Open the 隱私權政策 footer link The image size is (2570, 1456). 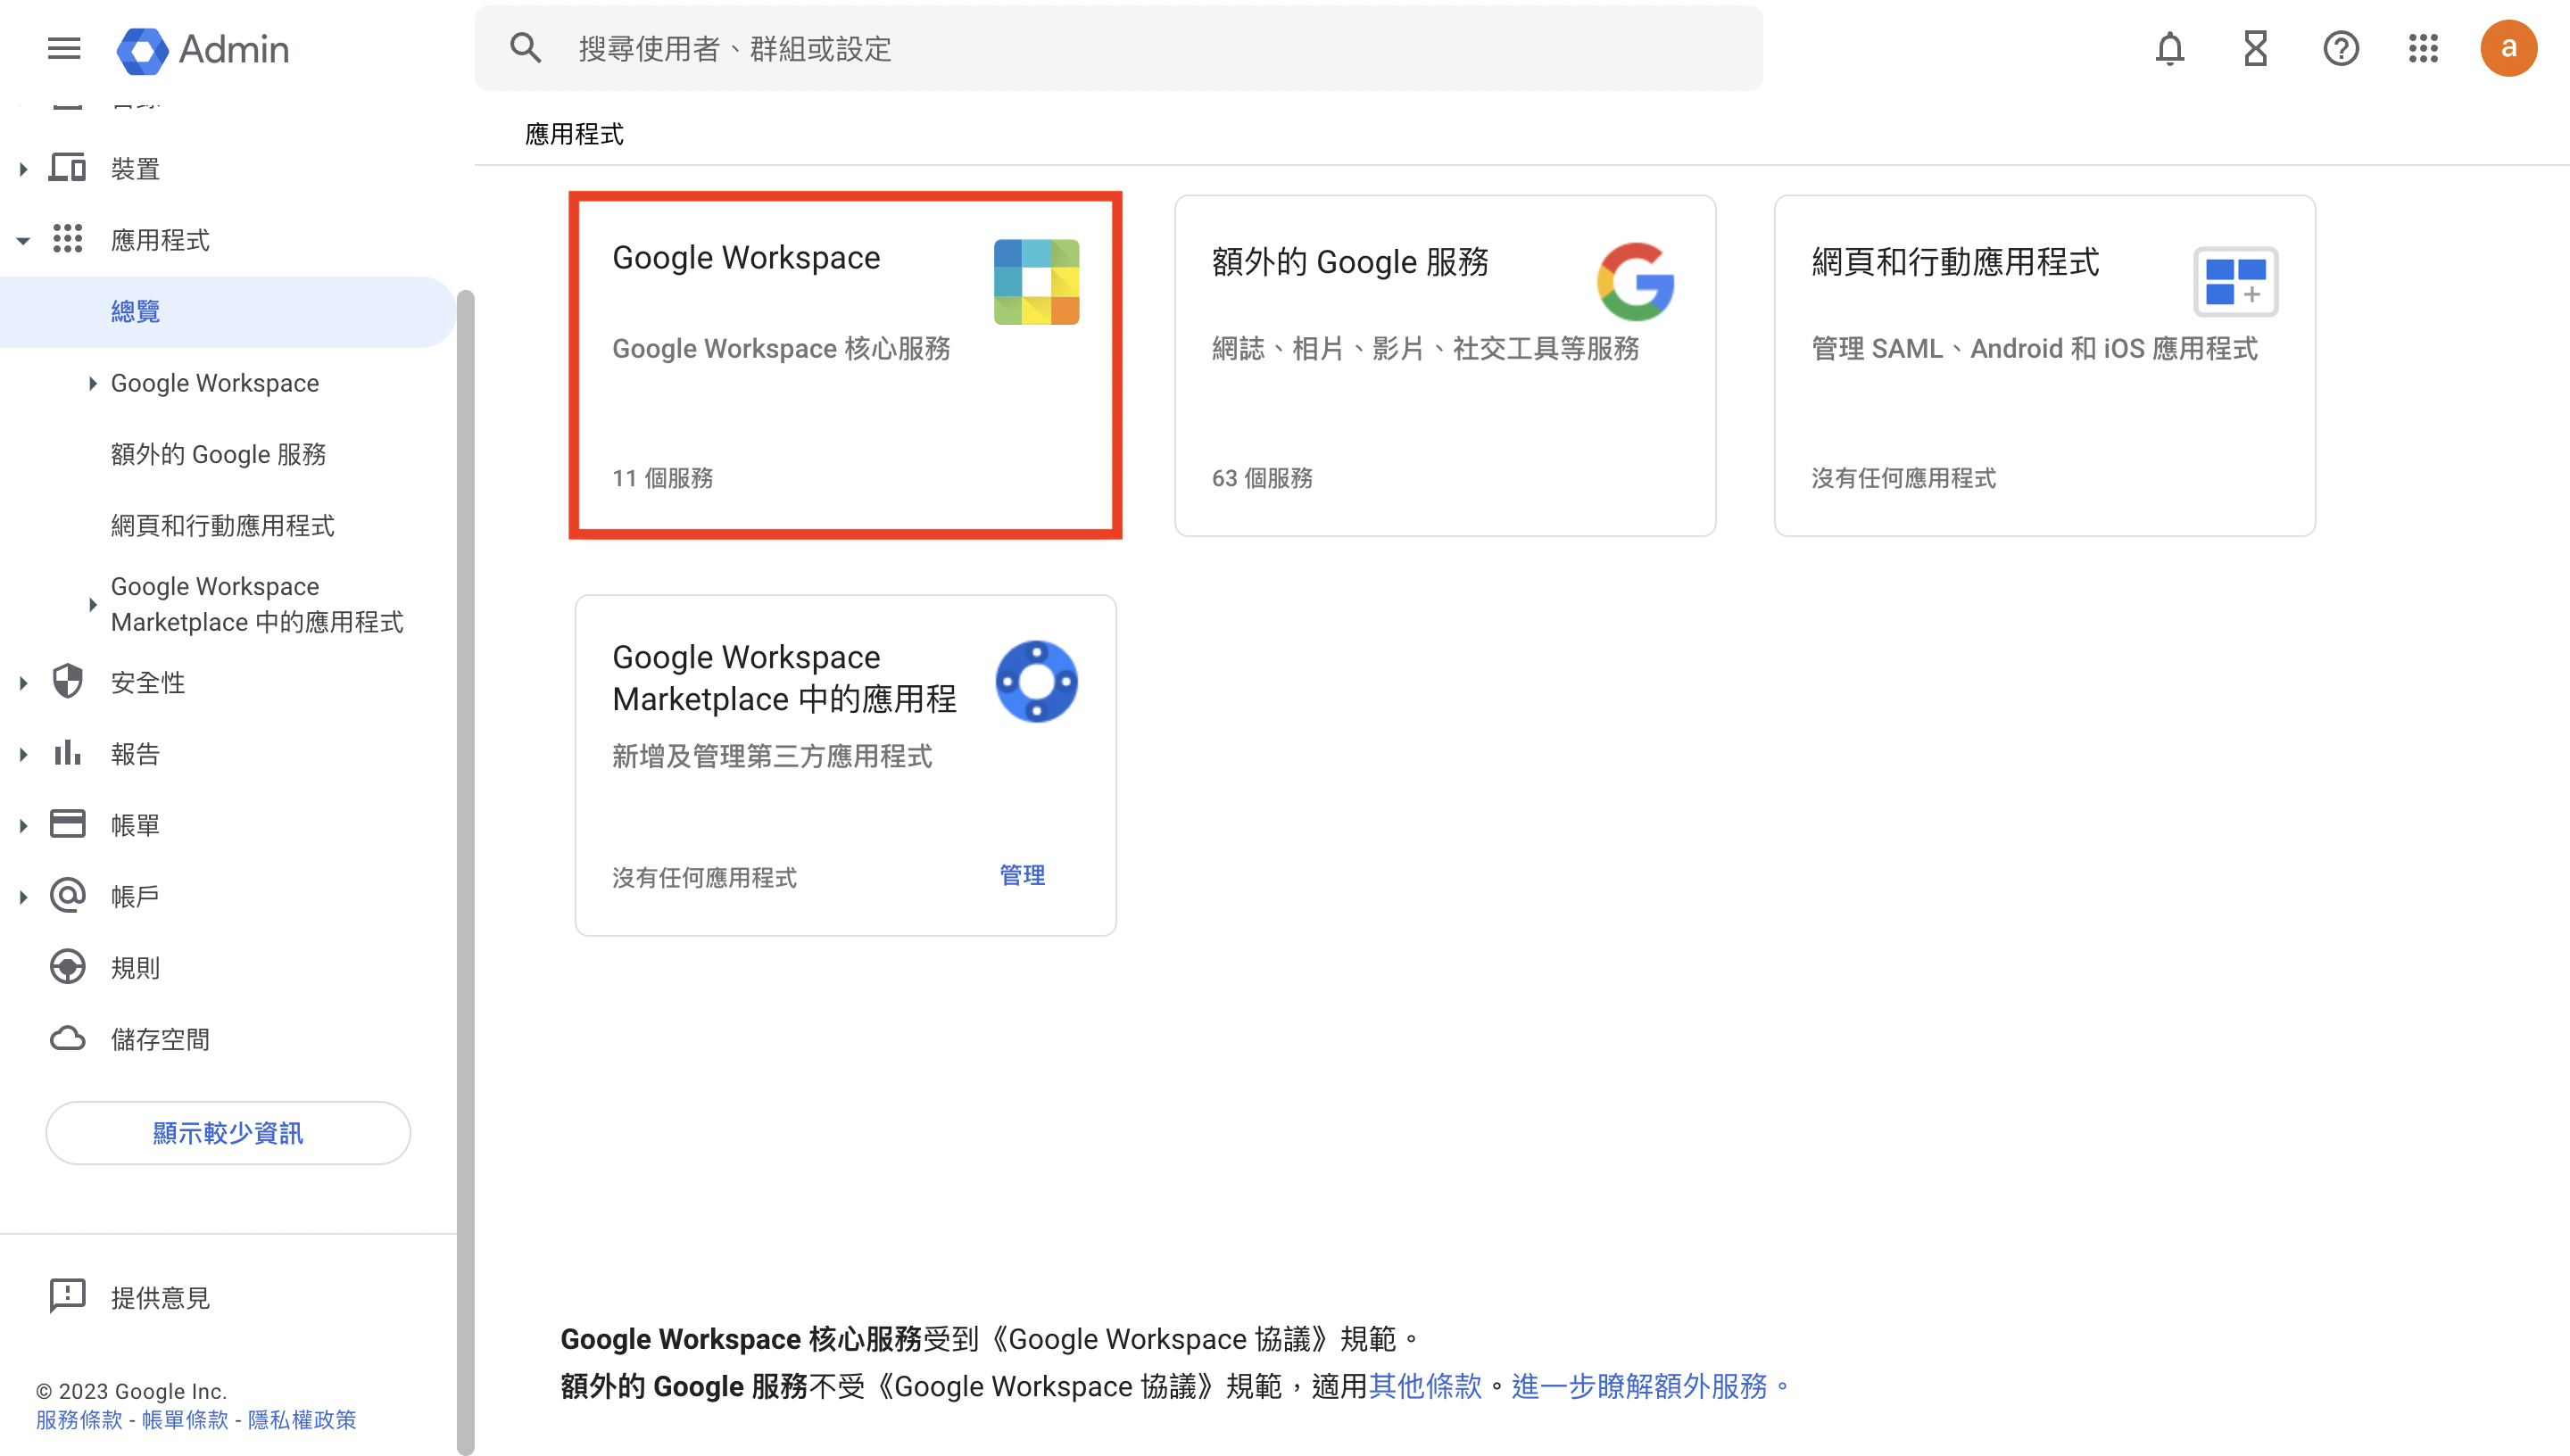[302, 1420]
